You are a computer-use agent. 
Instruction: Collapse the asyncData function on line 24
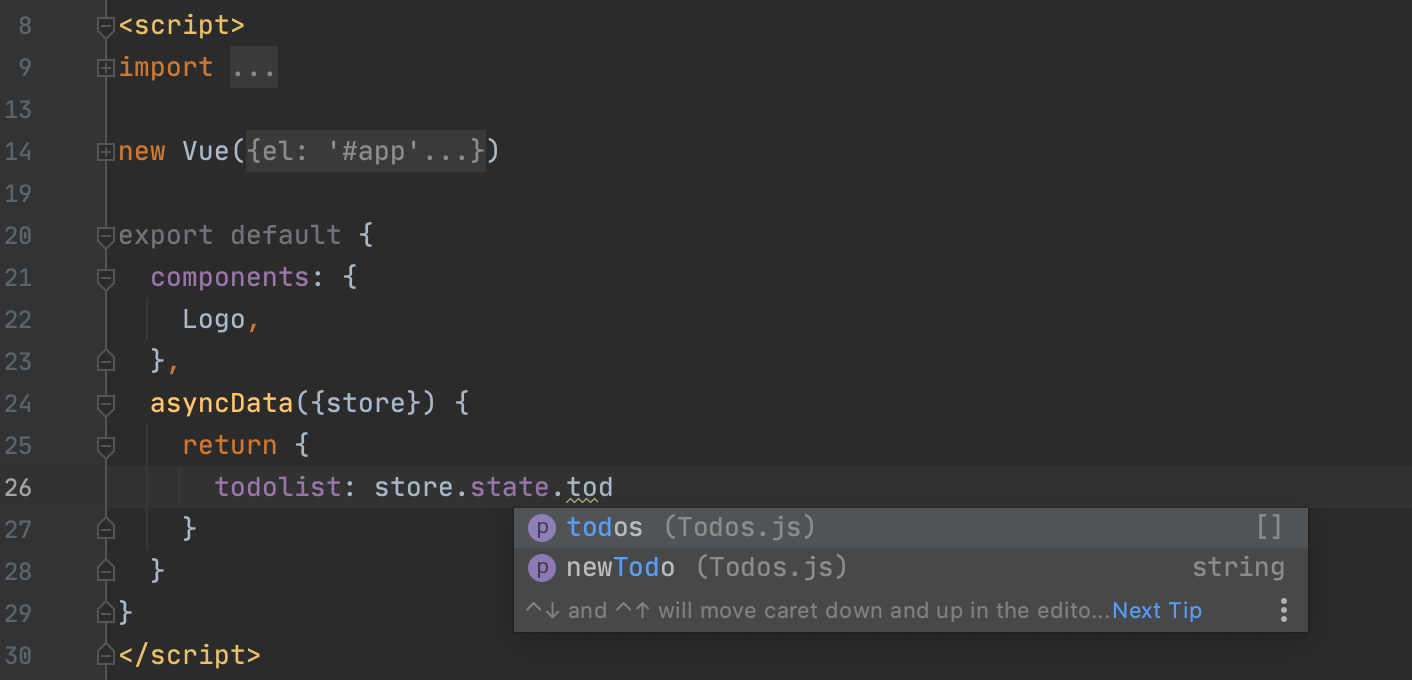[105, 404]
